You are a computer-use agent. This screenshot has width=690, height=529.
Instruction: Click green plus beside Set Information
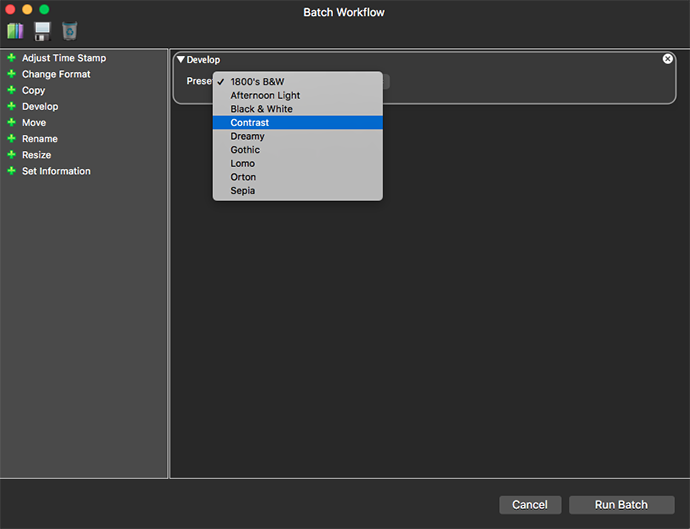[x=11, y=171]
